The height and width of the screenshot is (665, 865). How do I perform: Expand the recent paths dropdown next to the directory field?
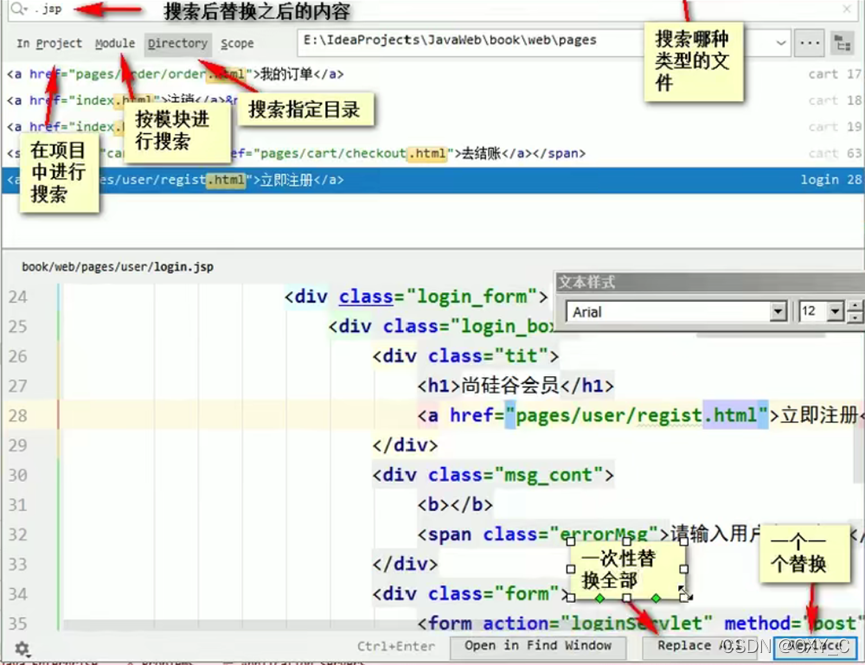click(x=780, y=43)
